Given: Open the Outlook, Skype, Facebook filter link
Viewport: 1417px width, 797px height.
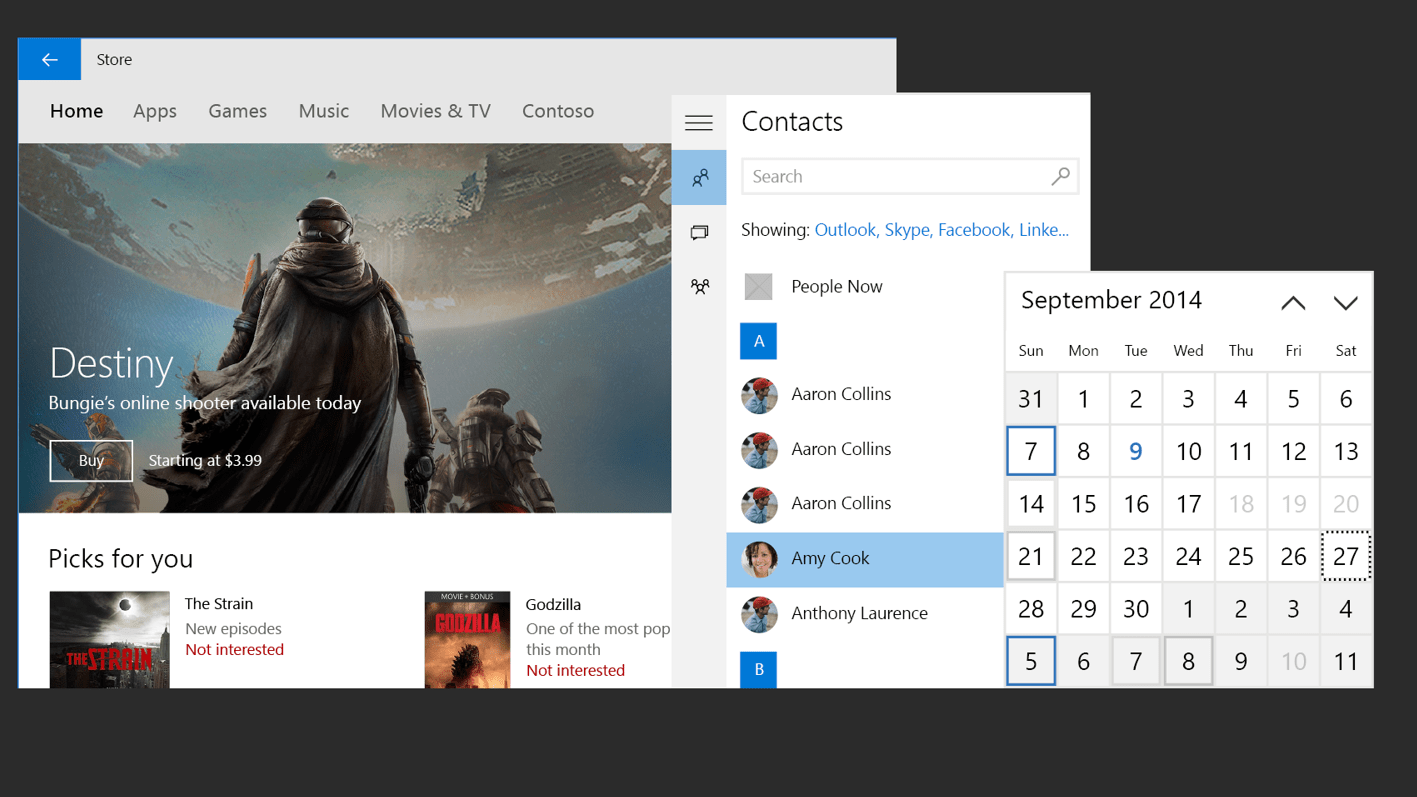Looking at the screenshot, I should pos(941,229).
